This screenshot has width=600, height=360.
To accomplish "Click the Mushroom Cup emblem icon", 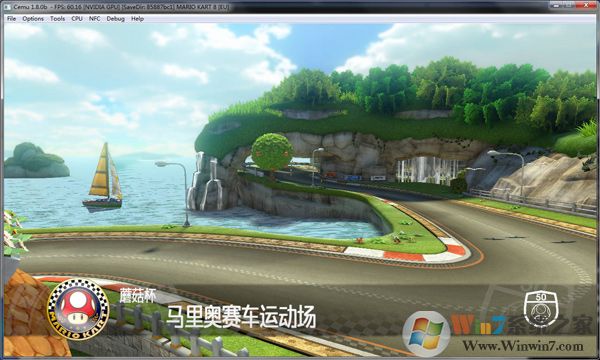I will tap(78, 309).
